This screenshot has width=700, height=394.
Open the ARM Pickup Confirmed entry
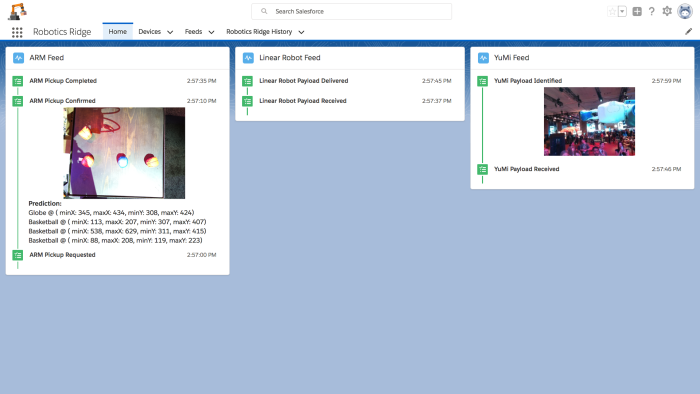tap(62, 101)
